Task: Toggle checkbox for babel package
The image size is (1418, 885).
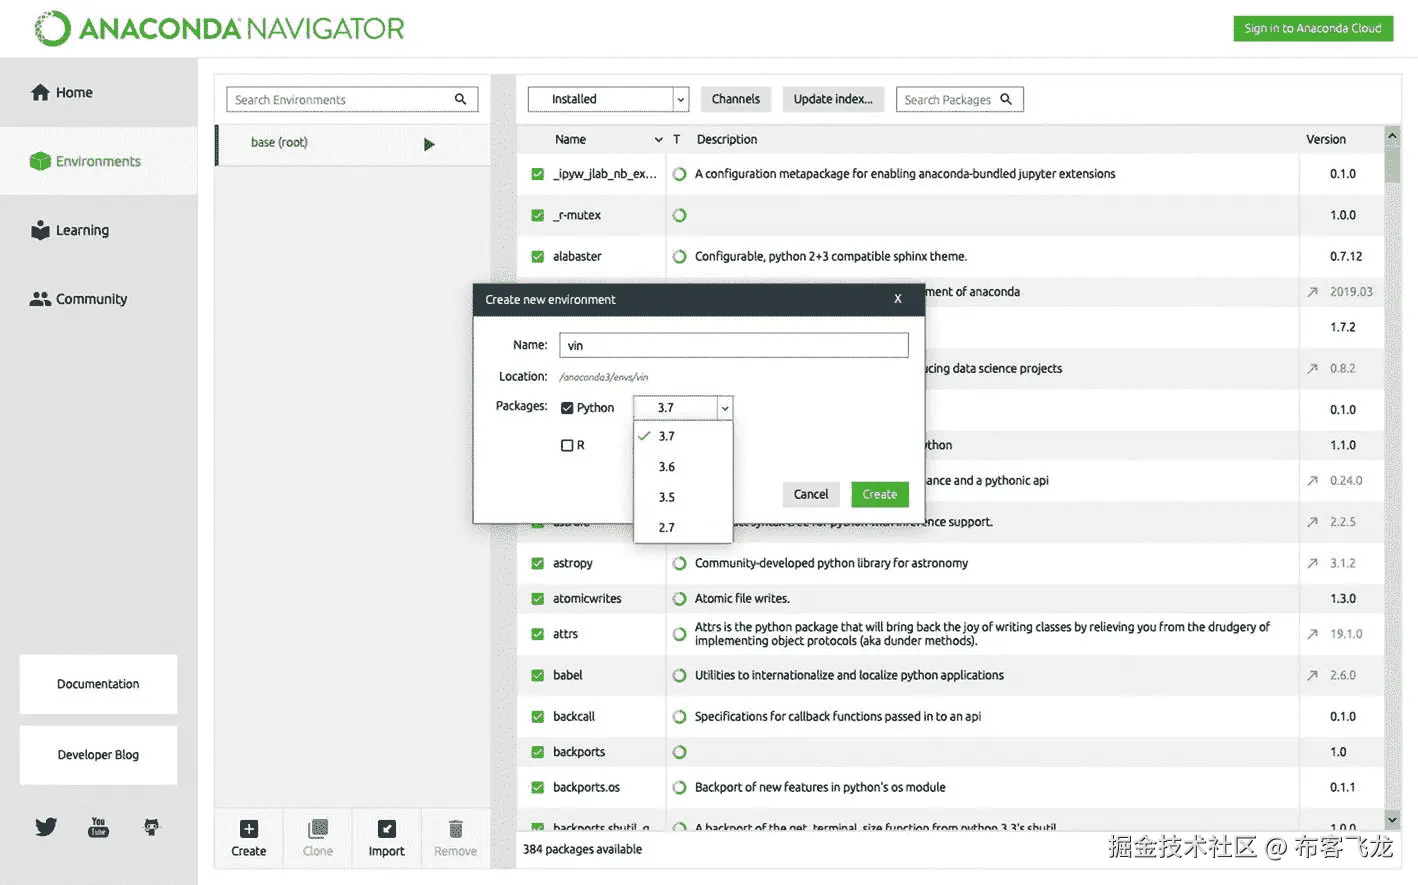Action: 537,675
